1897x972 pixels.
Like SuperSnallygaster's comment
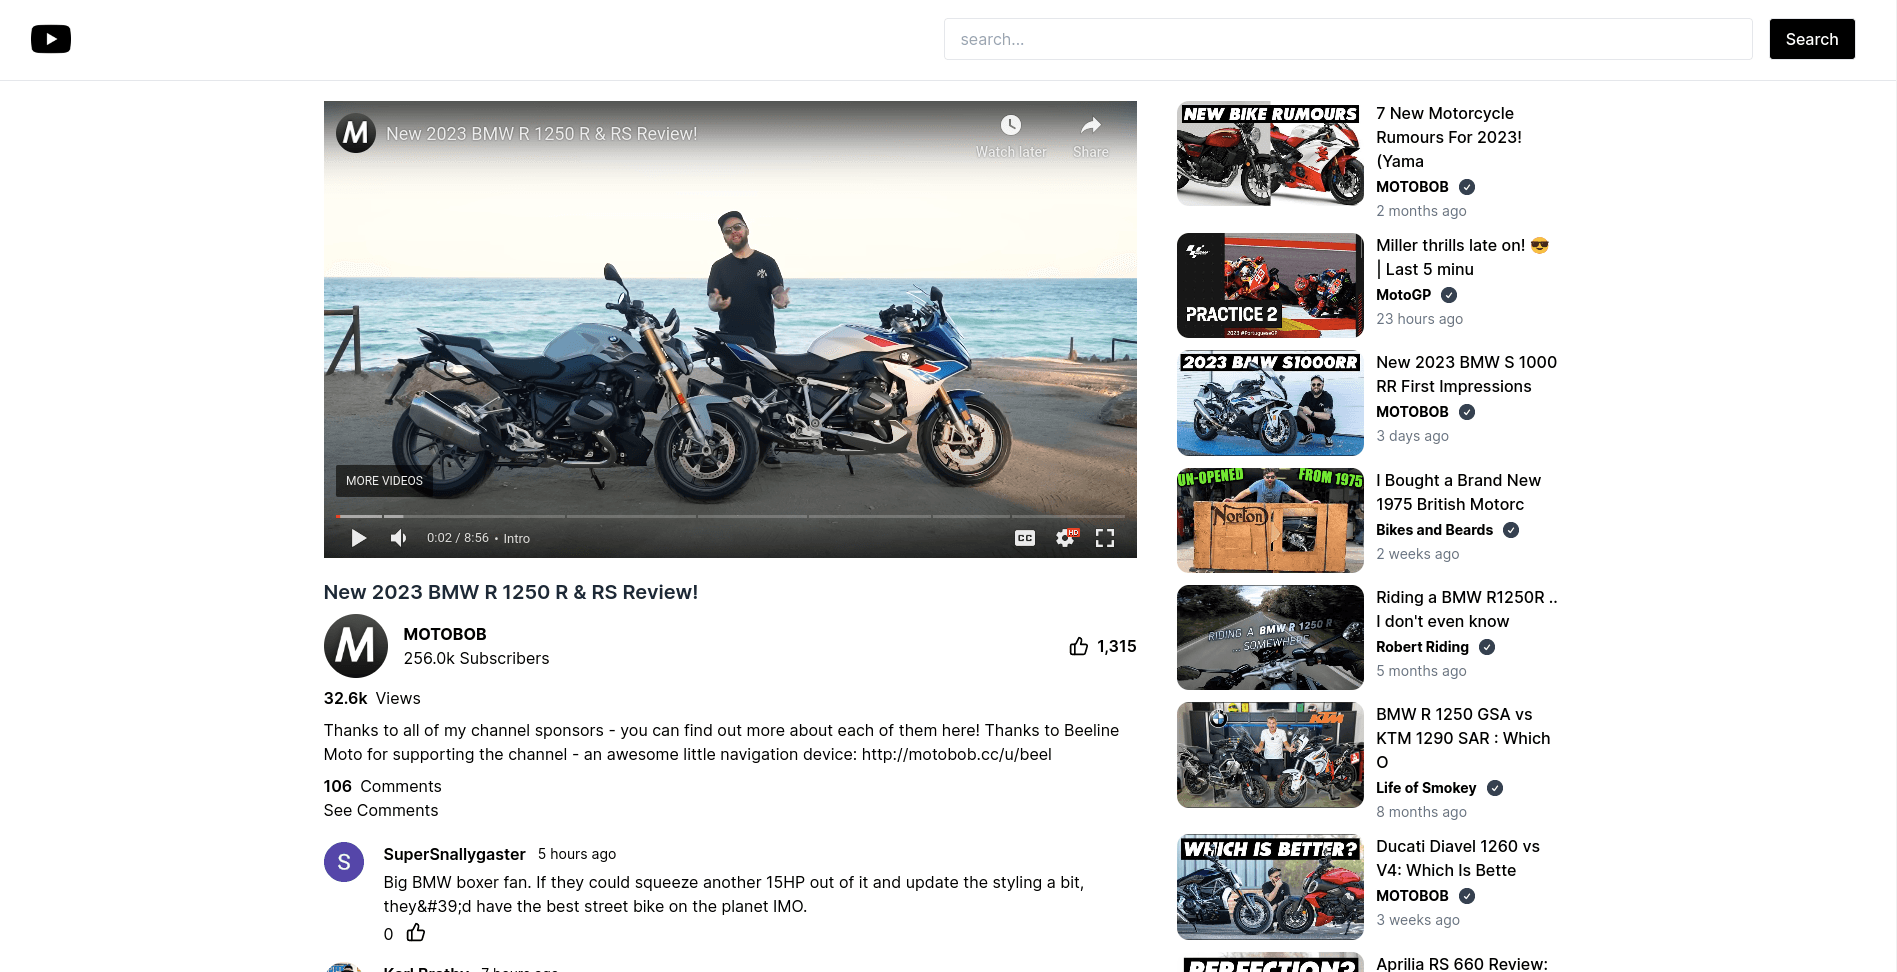416,933
